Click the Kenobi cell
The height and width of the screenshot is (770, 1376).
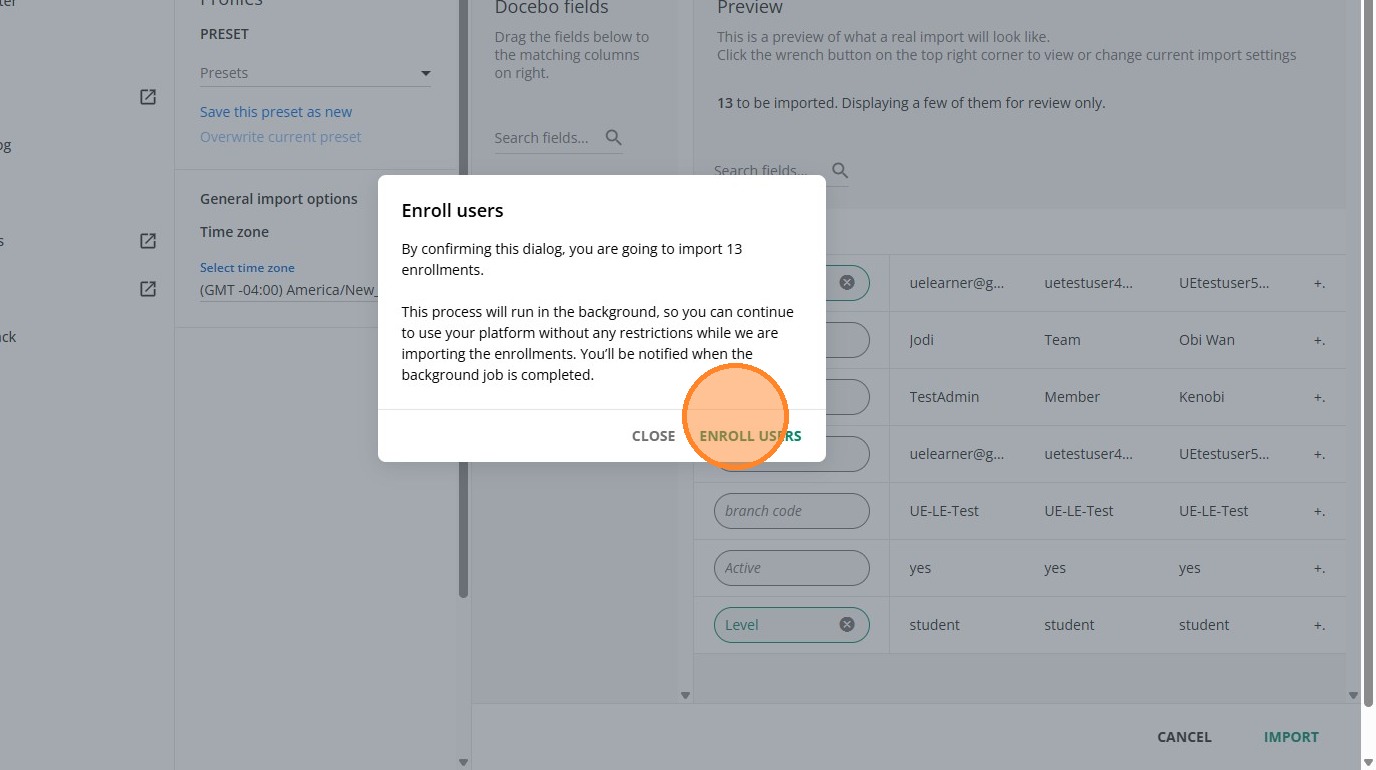pos(1202,397)
